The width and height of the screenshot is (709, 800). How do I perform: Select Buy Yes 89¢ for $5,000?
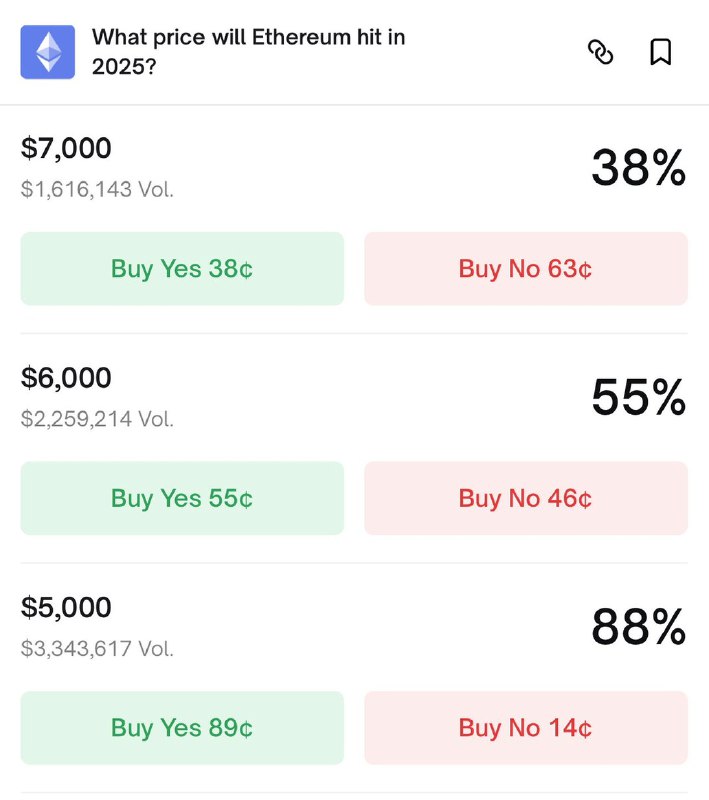(181, 727)
